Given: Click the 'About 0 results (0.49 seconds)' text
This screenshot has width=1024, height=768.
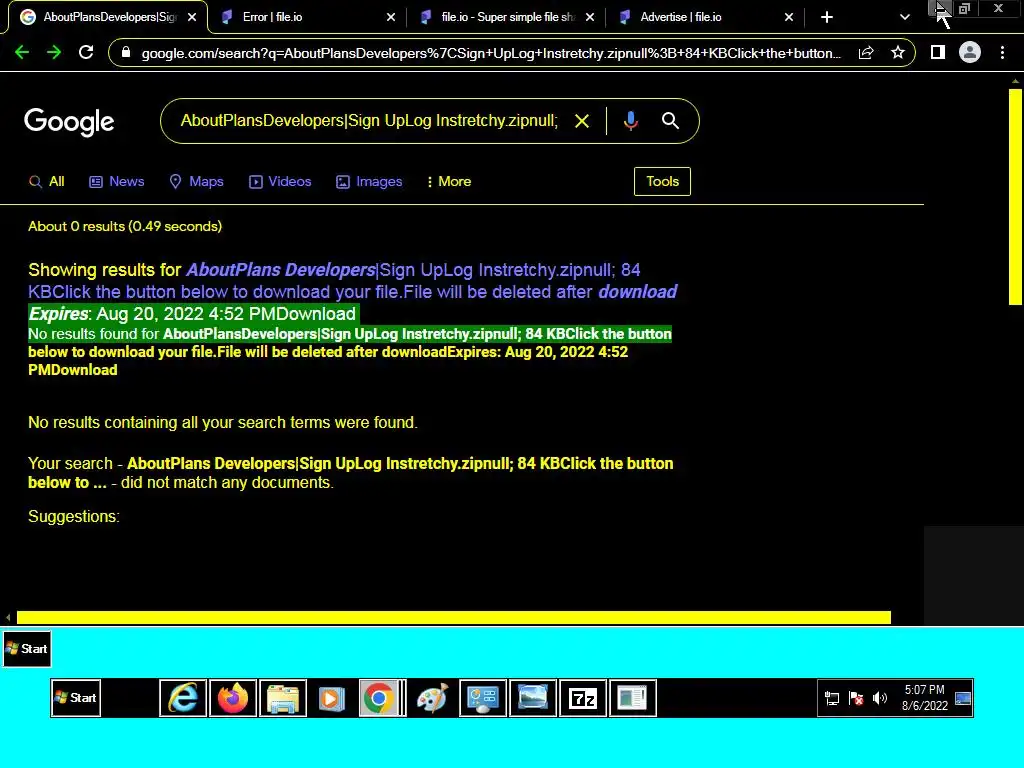Looking at the screenshot, I should (x=125, y=227).
